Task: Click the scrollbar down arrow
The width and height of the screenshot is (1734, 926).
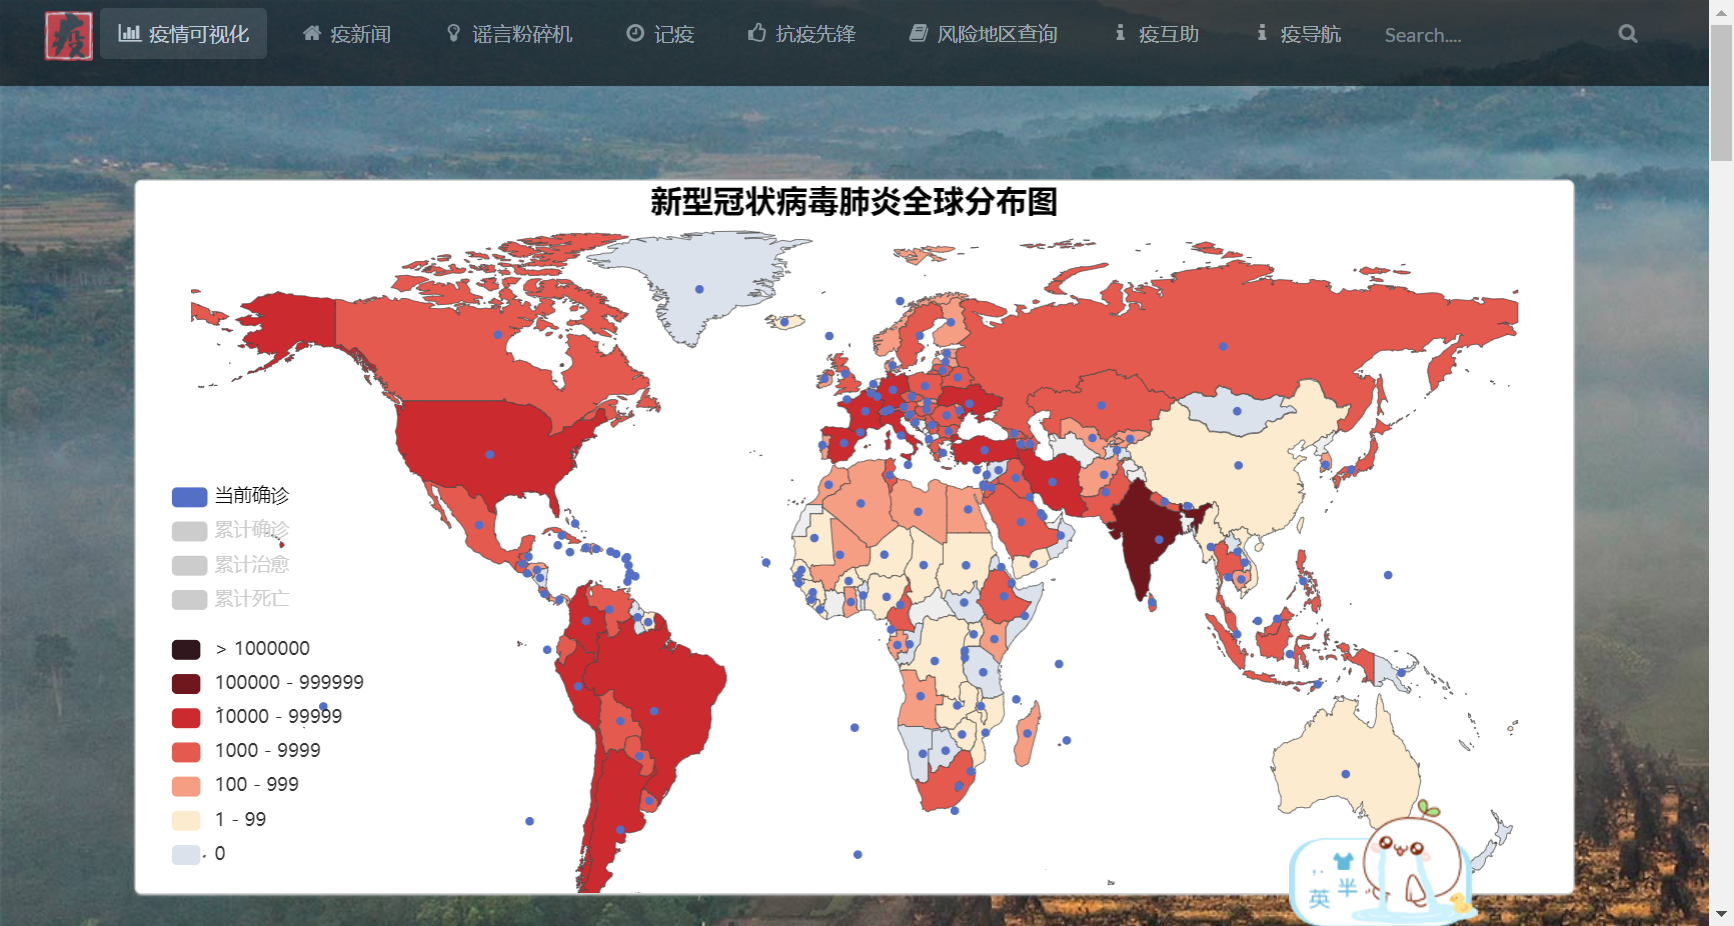Action: pos(1722,914)
